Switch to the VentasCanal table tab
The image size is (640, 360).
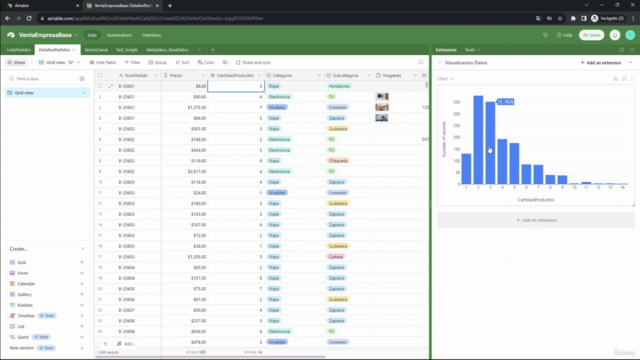click(x=96, y=50)
